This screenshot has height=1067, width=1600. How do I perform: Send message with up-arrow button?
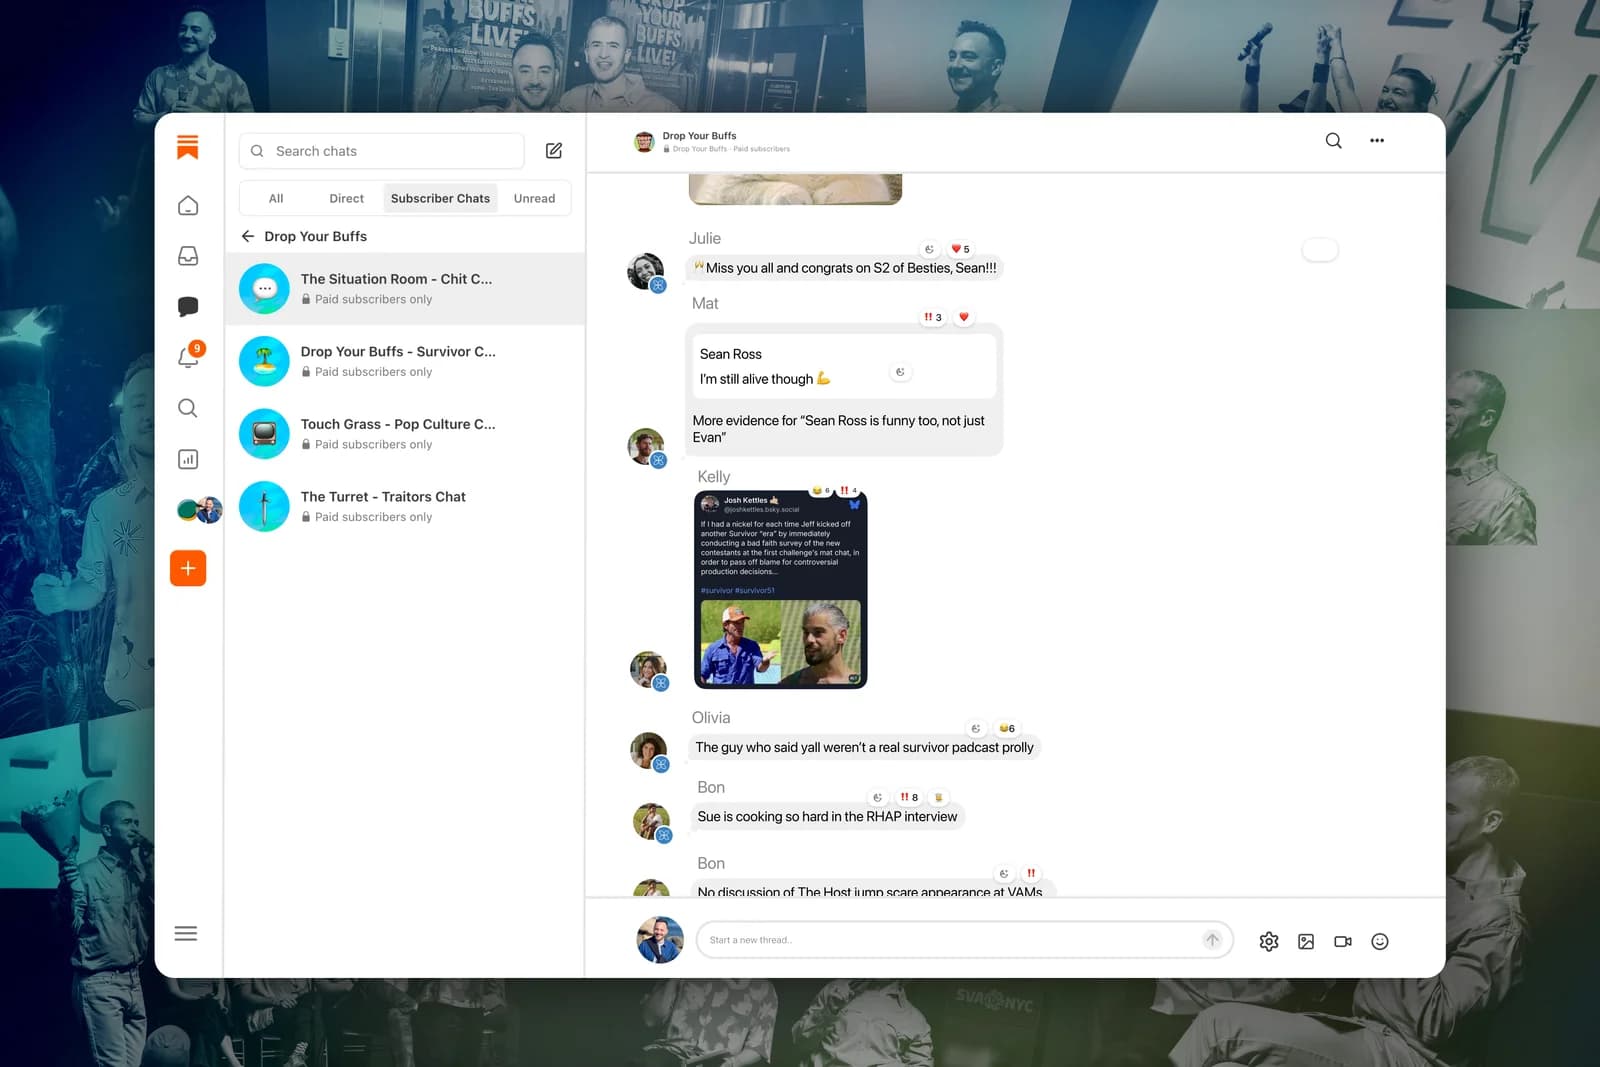1212,940
